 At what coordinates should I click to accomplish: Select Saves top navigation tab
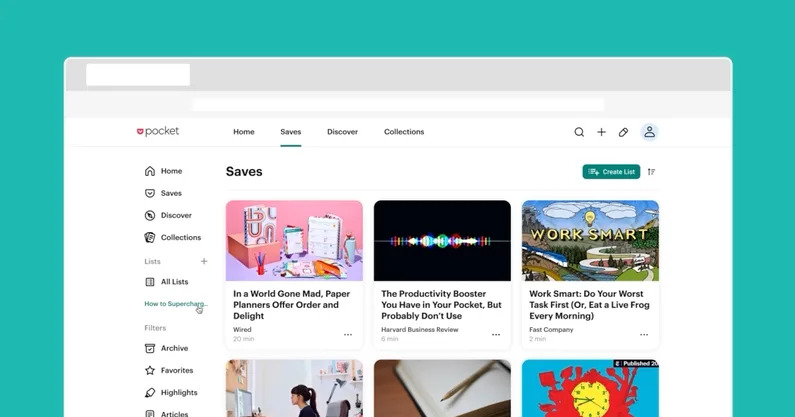click(291, 132)
